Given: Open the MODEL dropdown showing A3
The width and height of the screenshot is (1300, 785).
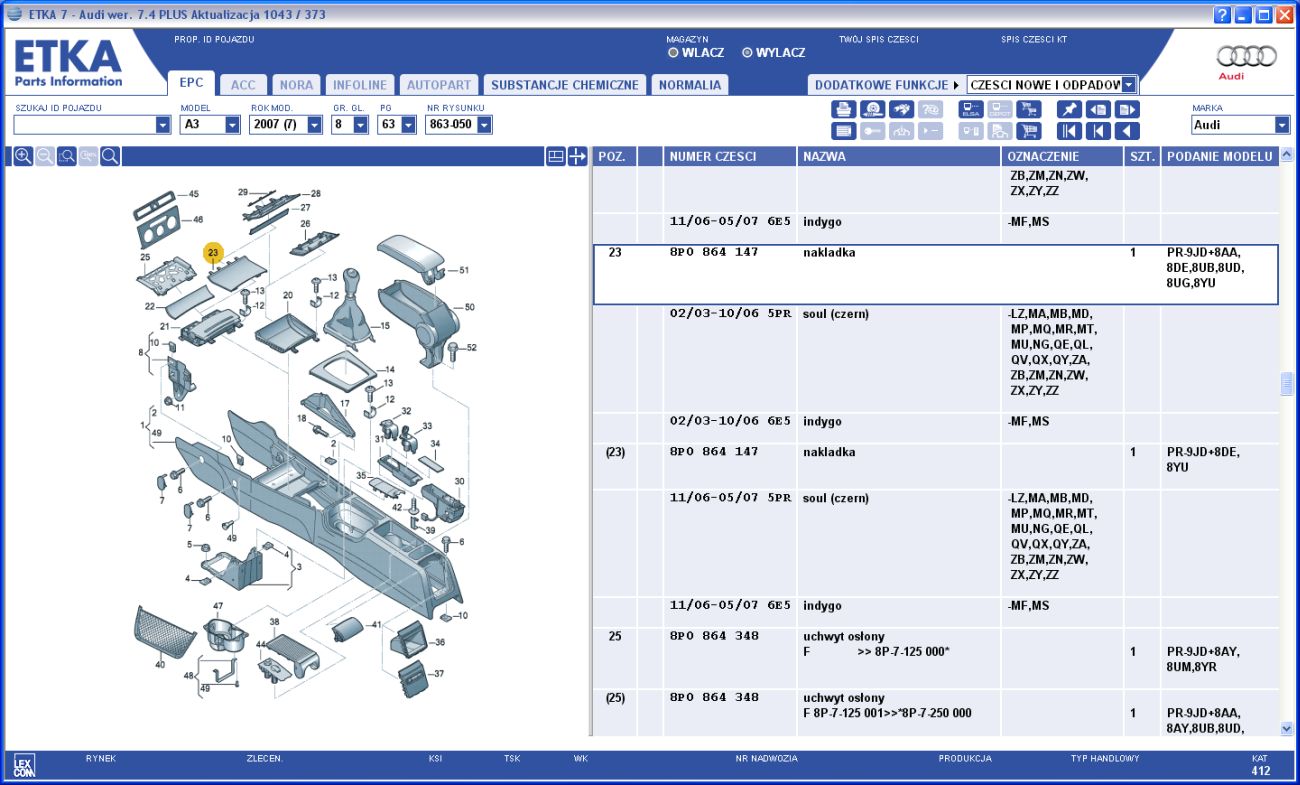Looking at the screenshot, I should click(x=232, y=125).
